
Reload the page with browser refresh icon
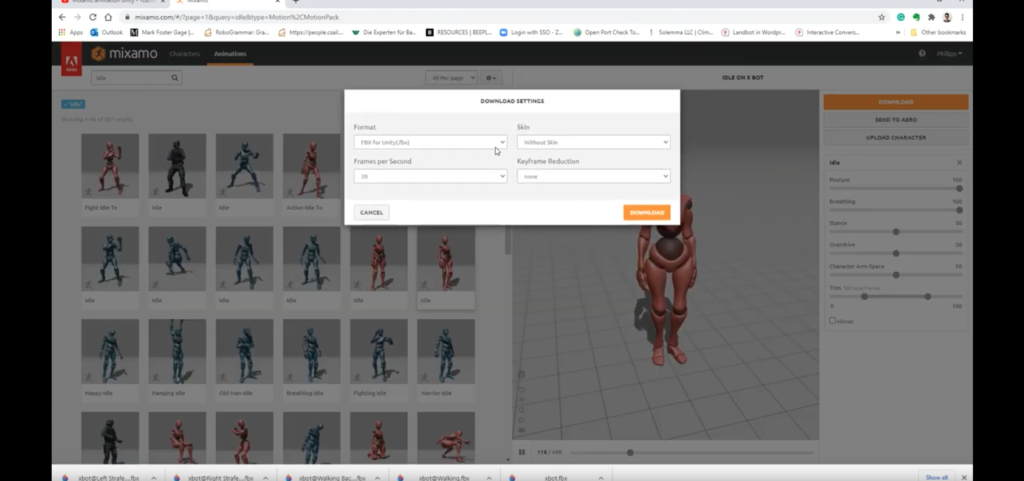tap(93, 17)
